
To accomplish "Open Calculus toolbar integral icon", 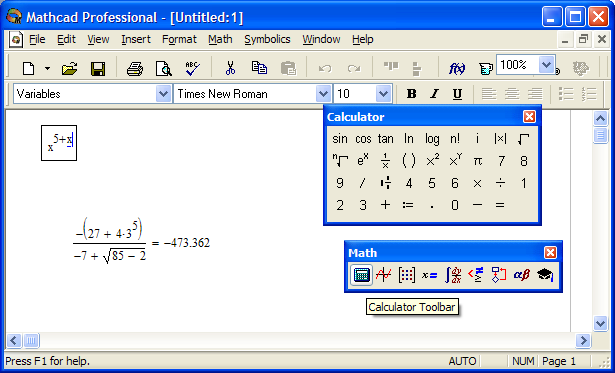I will tap(453, 275).
